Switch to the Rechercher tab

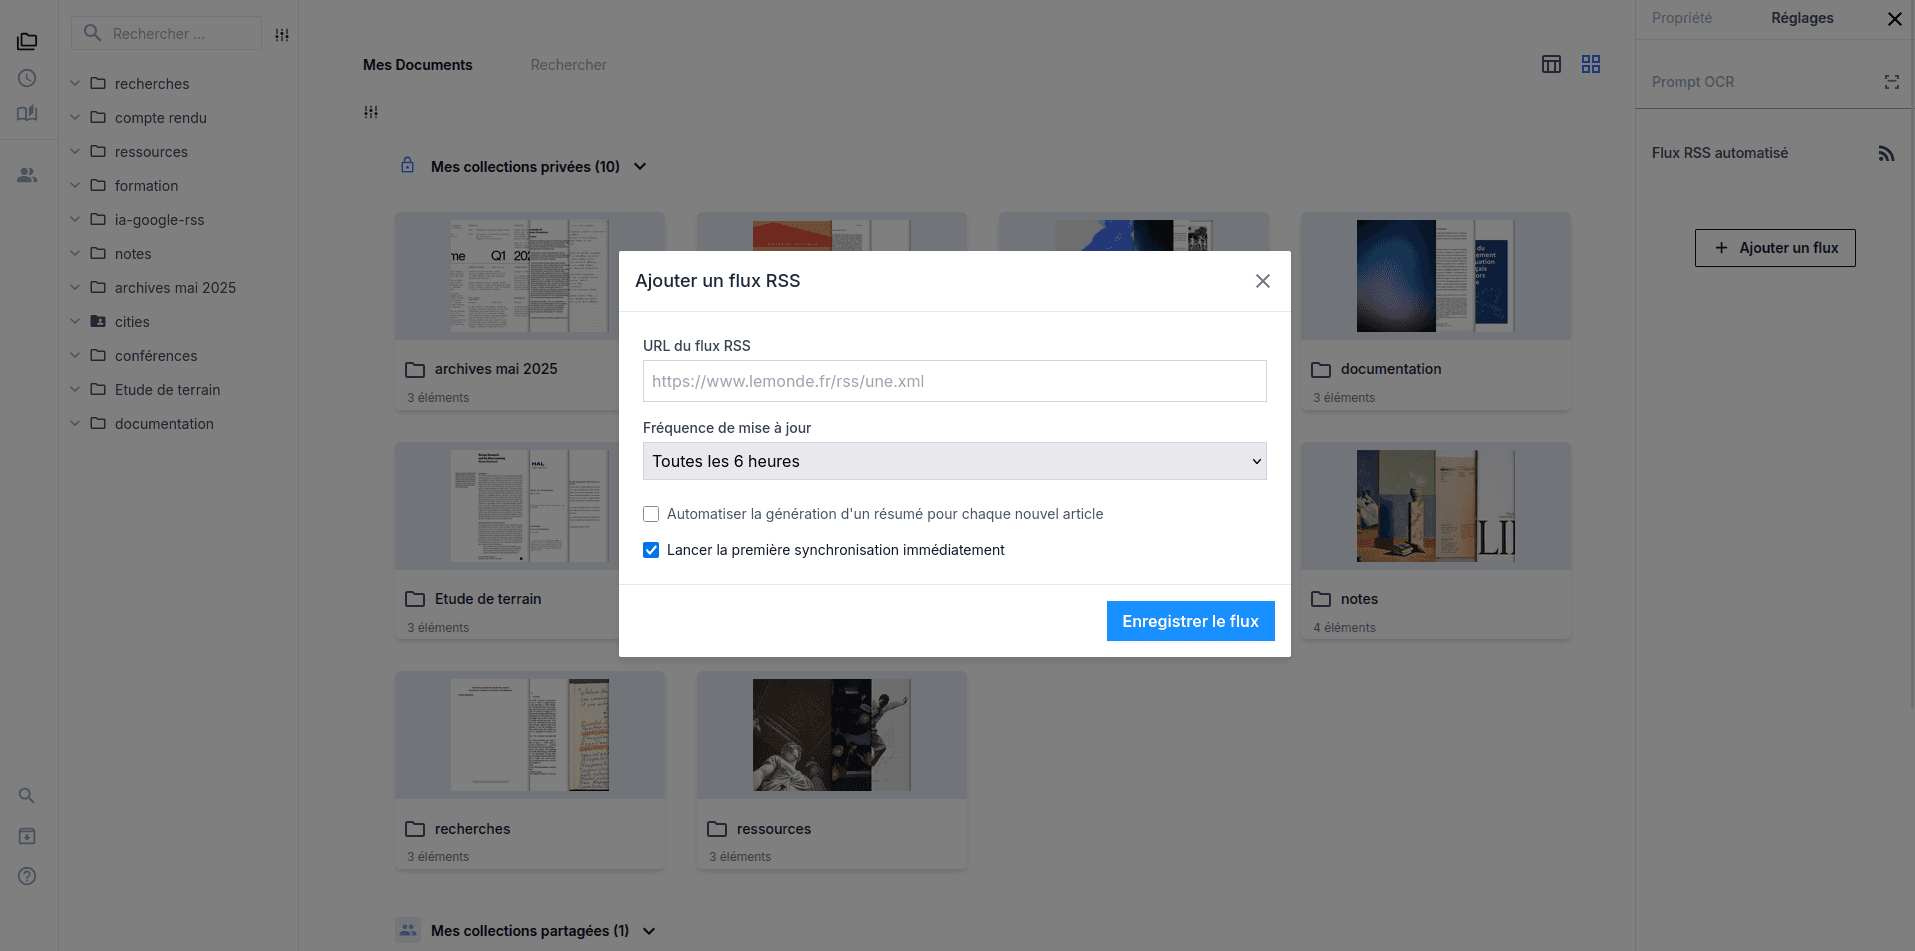[x=568, y=65]
